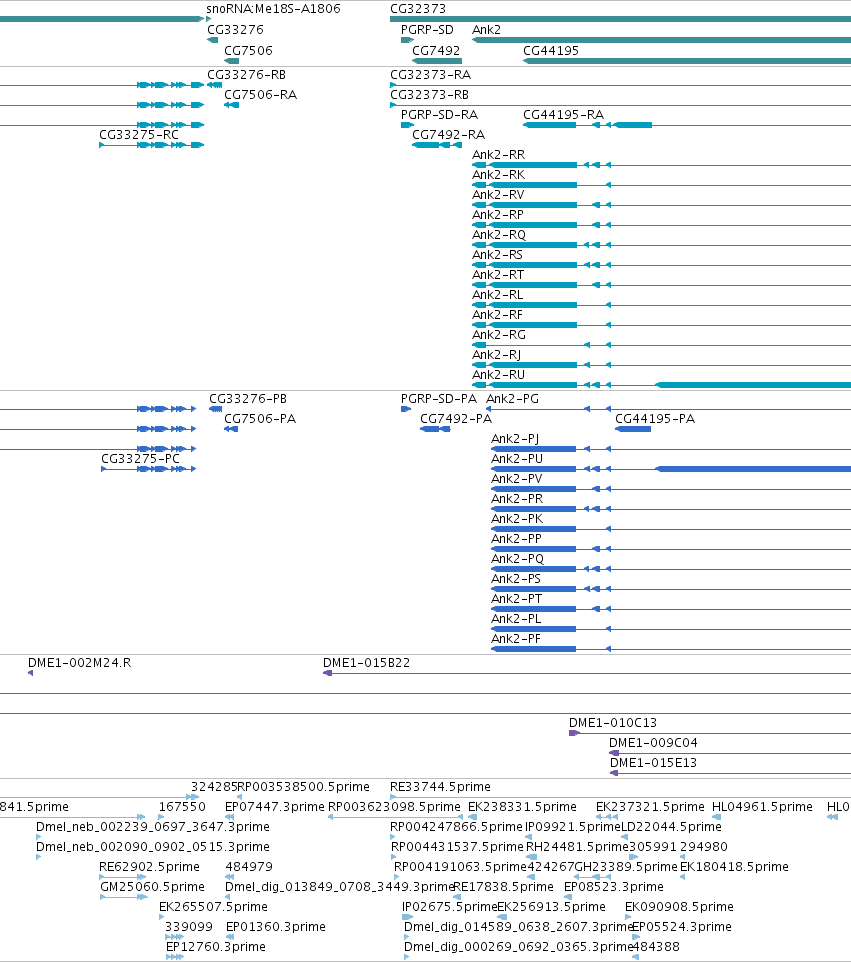The height and width of the screenshot is (962, 851).
Task: Click the Ank2-PU wide exon bar
Action: pyautogui.click(x=753, y=469)
